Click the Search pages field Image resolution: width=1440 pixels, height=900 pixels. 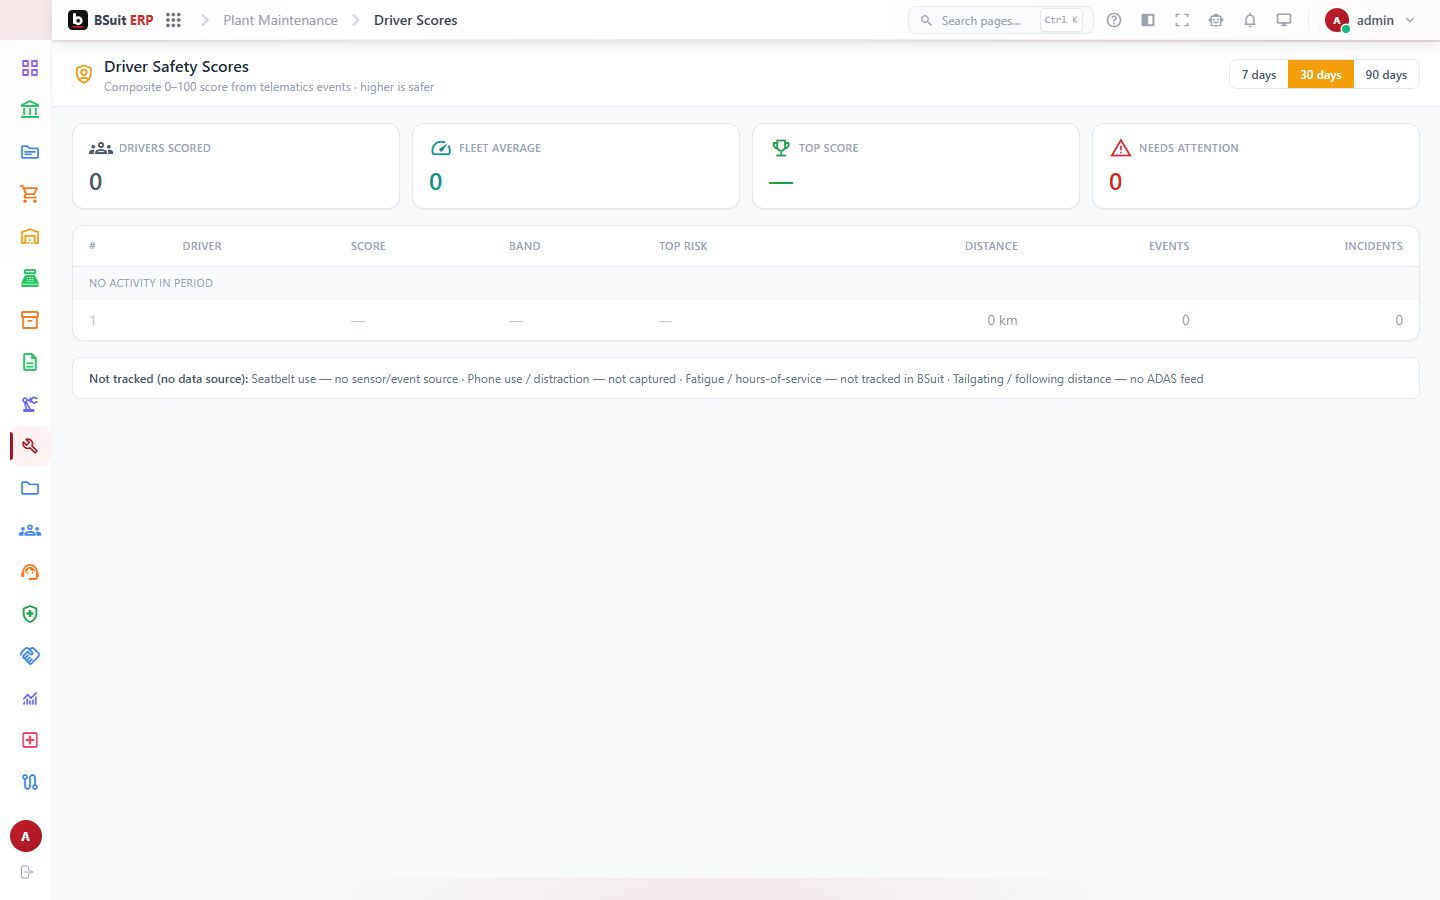coord(1000,20)
